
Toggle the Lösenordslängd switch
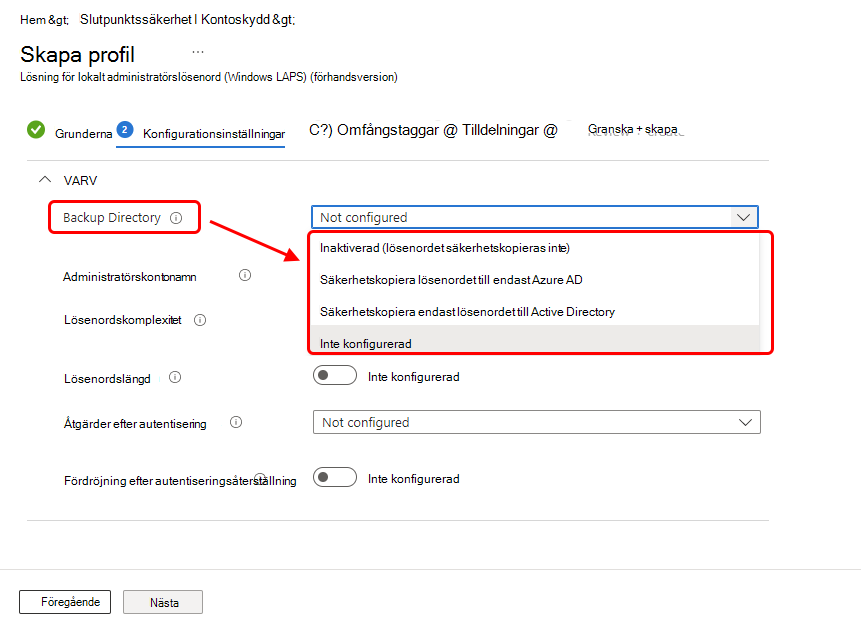(x=335, y=375)
